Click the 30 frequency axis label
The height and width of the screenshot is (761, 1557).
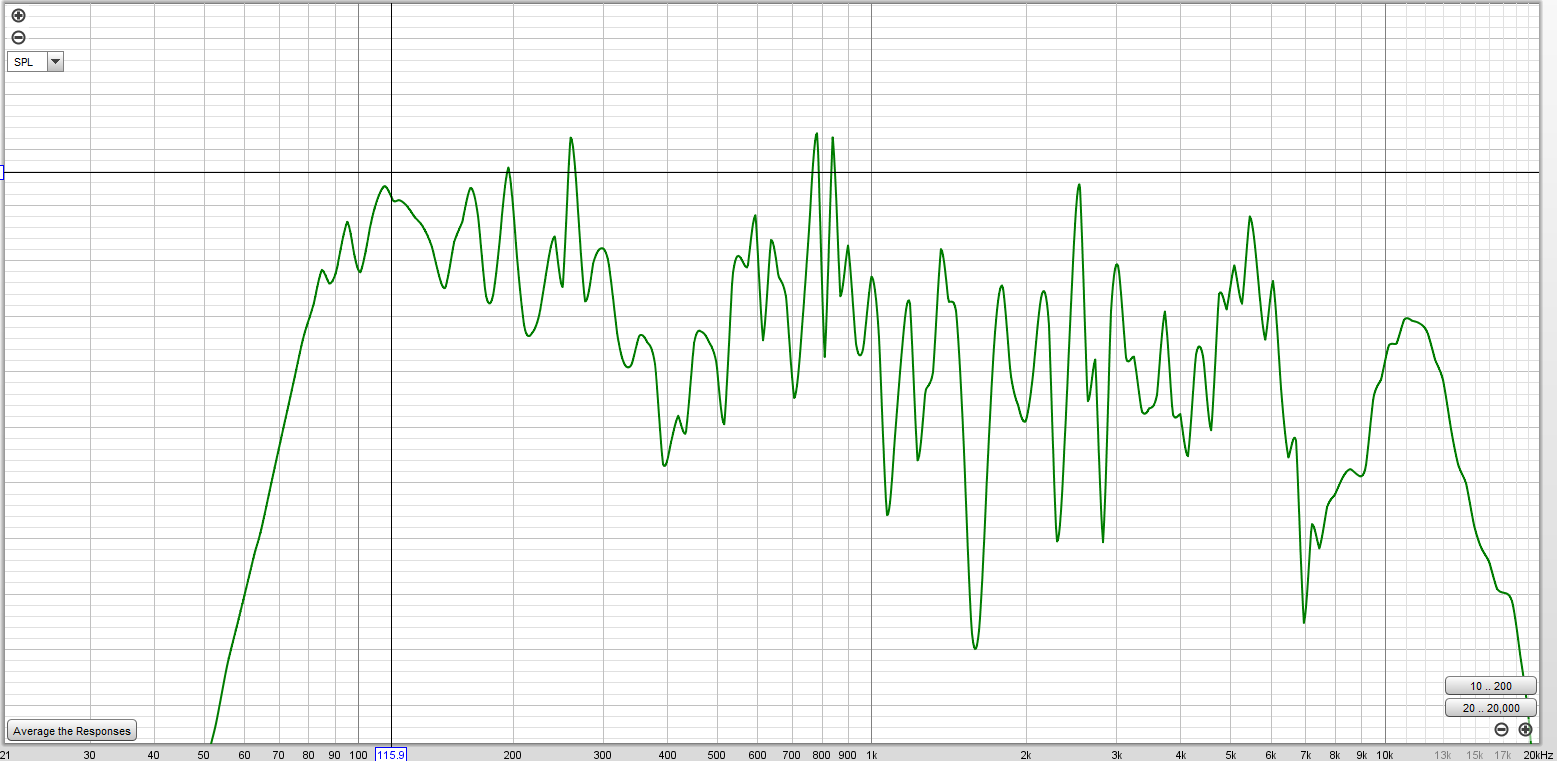89,754
